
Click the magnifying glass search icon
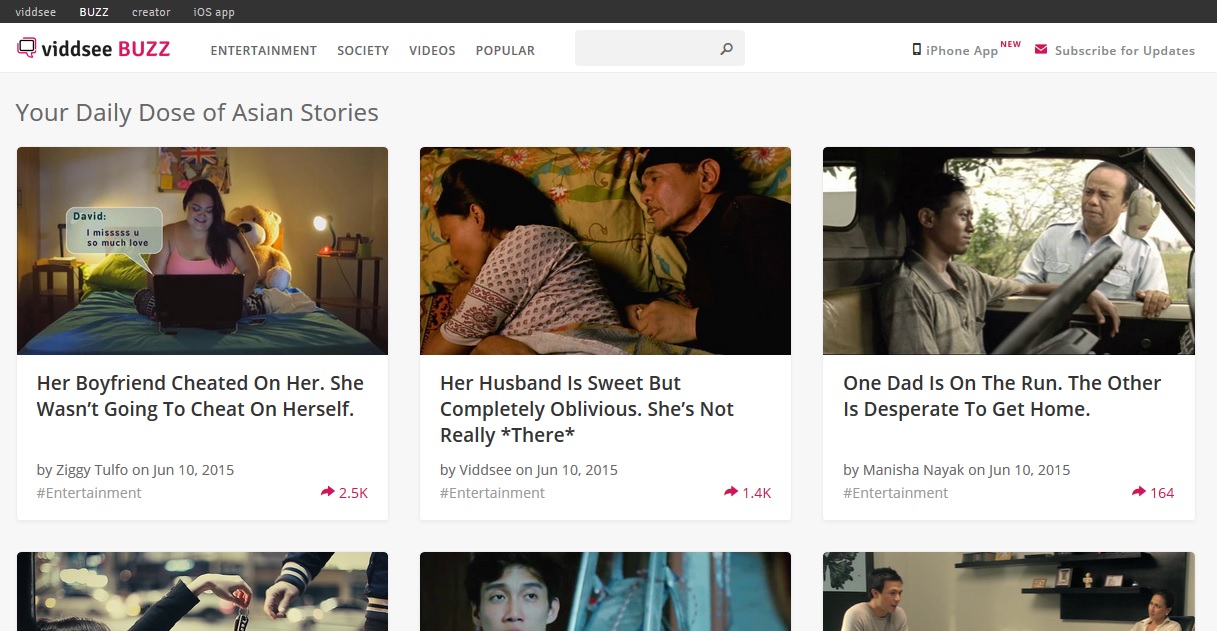726,48
